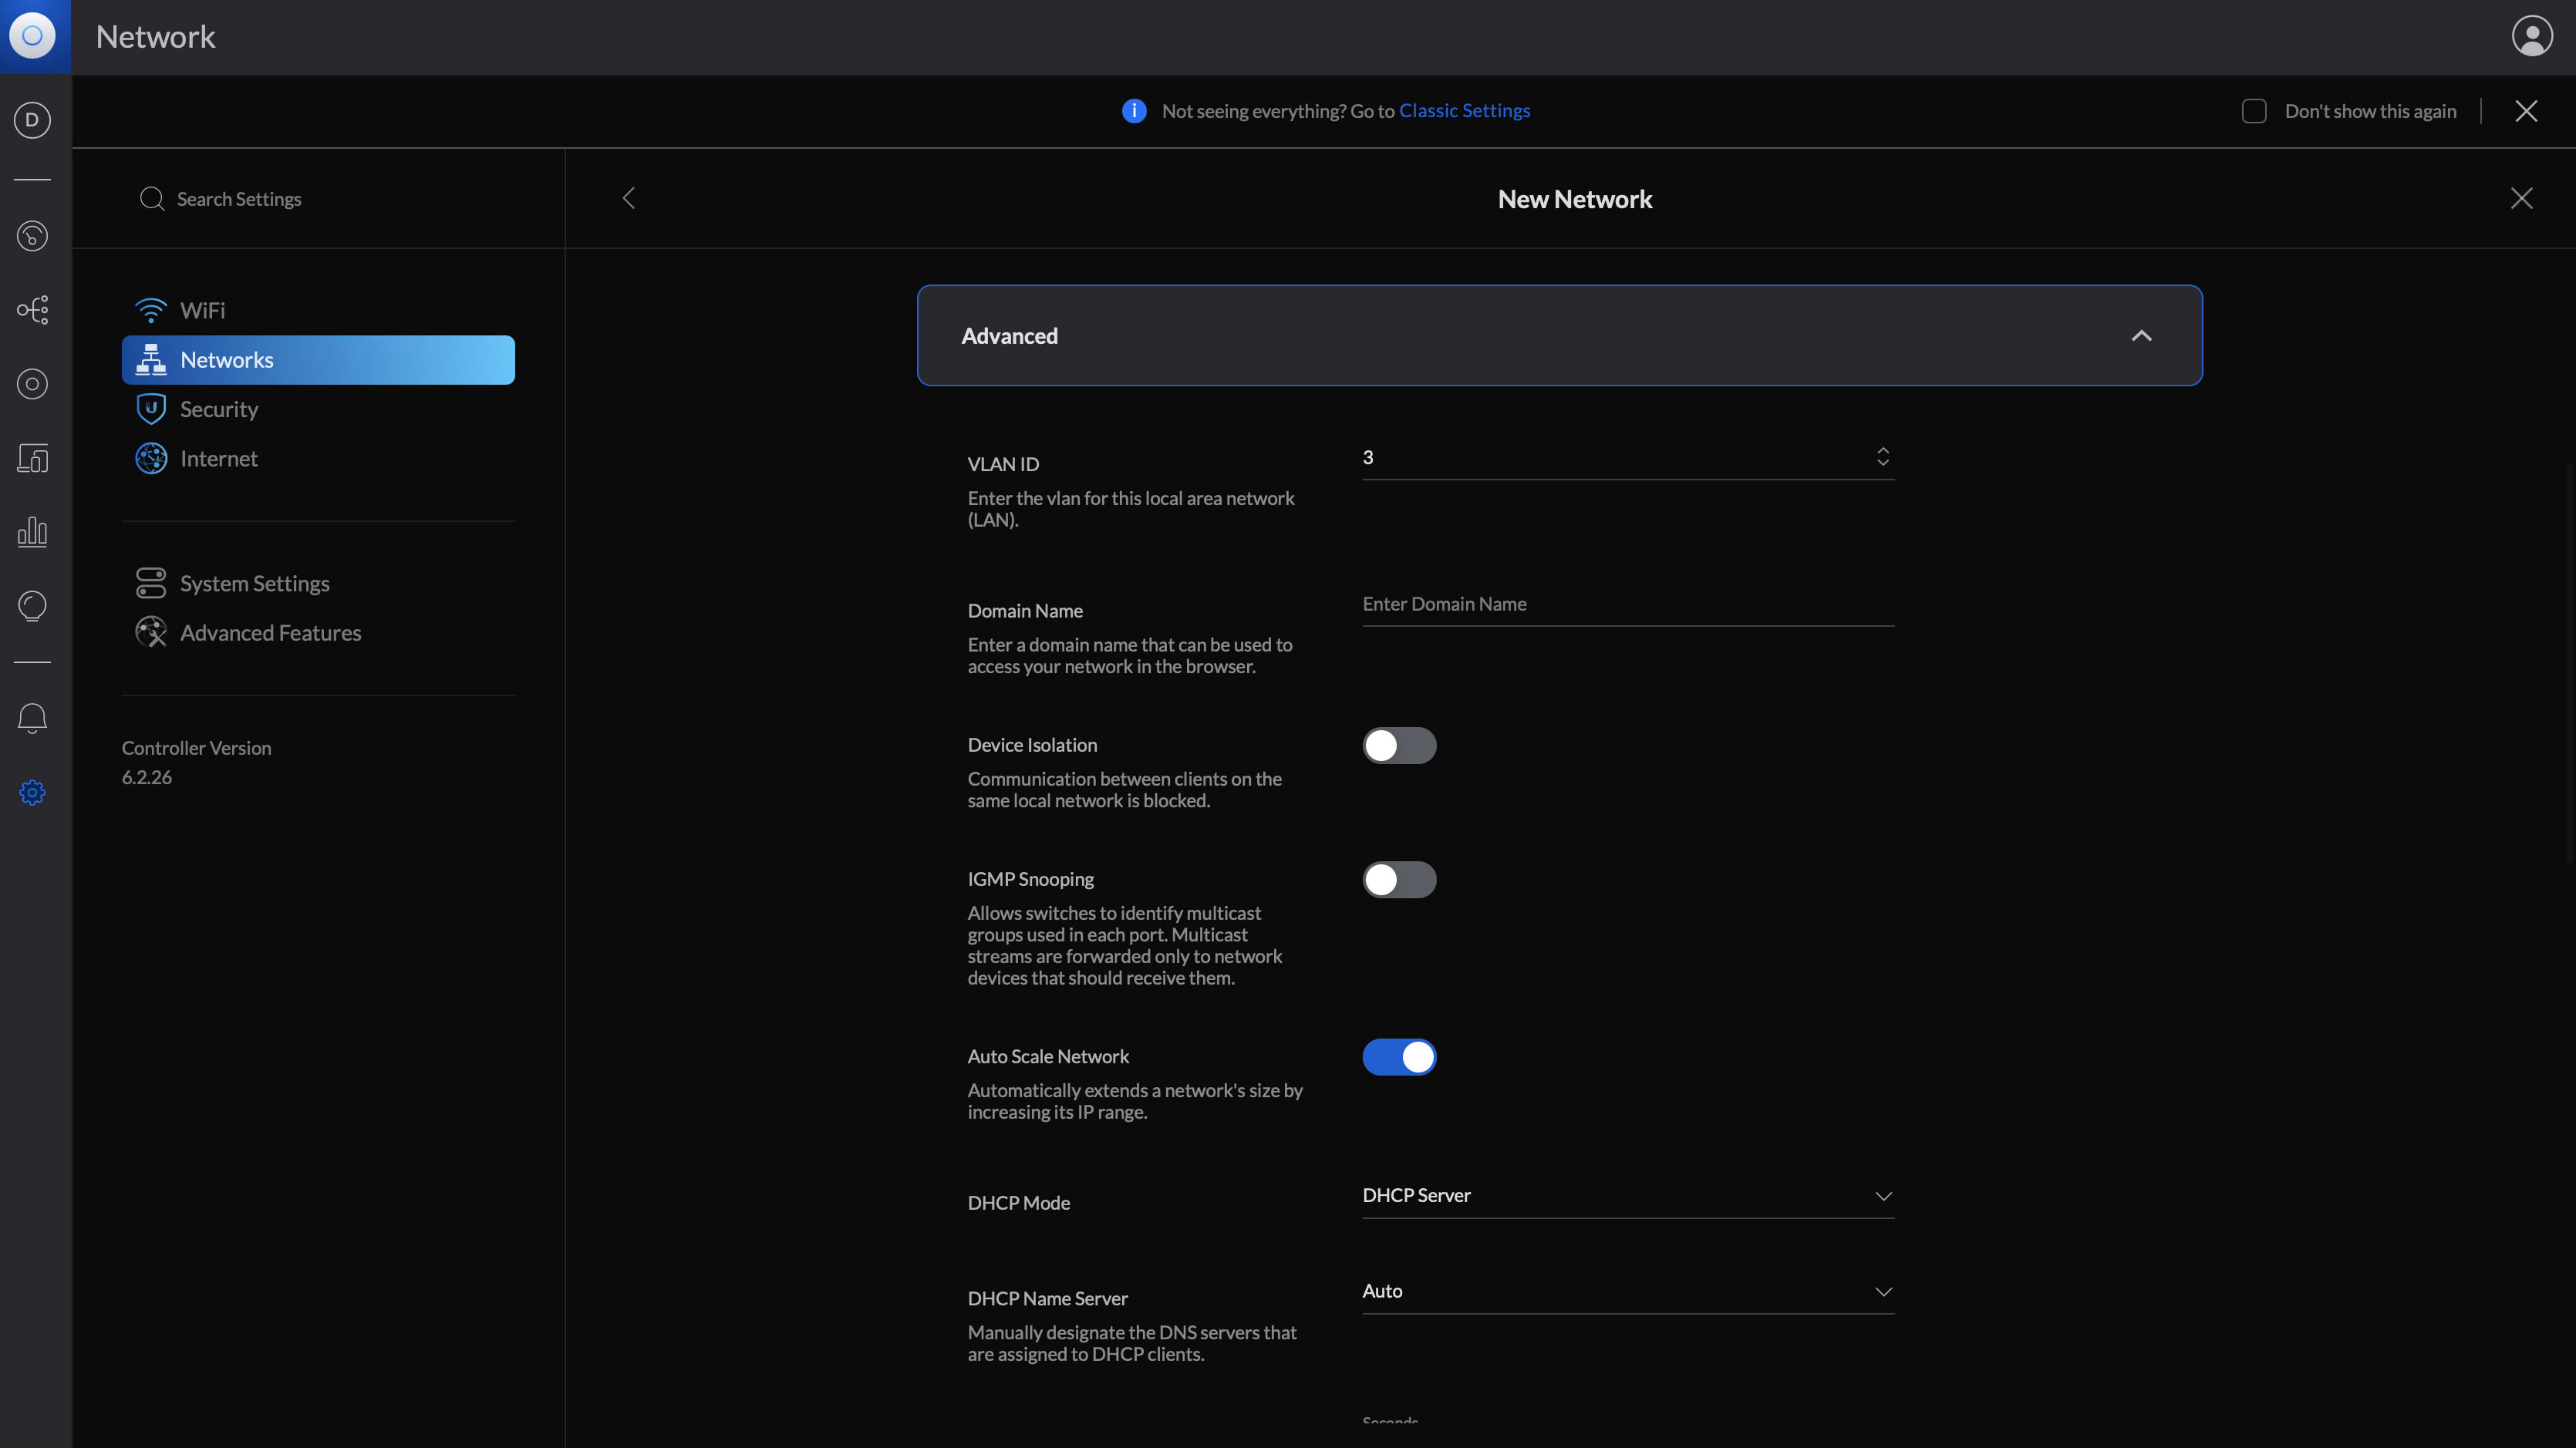Open the user account profile icon
The image size is (2576, 1448).
[x=2532, y=37]
